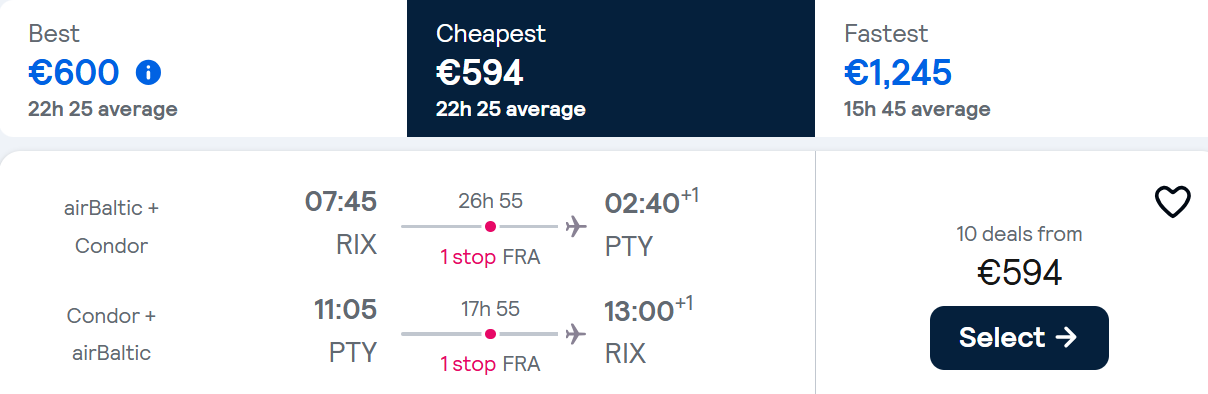1208x394 pixels.
Task: Click outbound flight airplane icon
Action: tap(576, 227)
